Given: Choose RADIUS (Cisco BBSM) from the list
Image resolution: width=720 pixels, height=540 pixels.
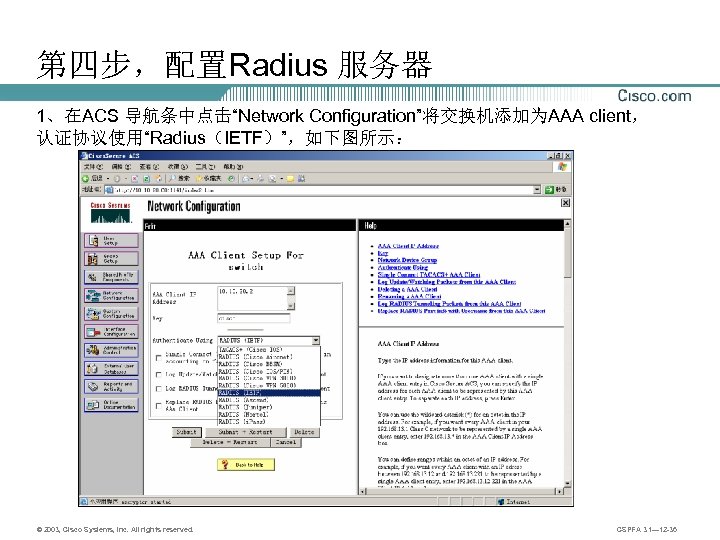Looking at the screenshot, I should pyautogui.click(x=269, y=364).
